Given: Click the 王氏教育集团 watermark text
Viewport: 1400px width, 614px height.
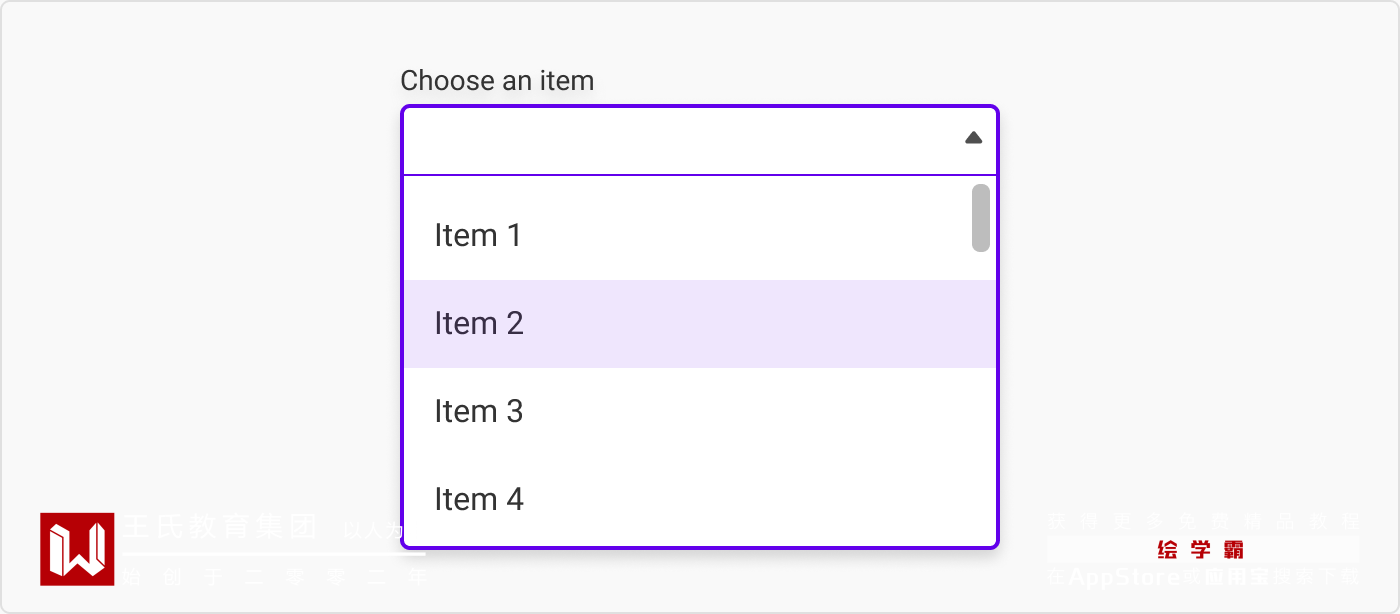Looking at the screenshot, I should (x=220, y=526).
